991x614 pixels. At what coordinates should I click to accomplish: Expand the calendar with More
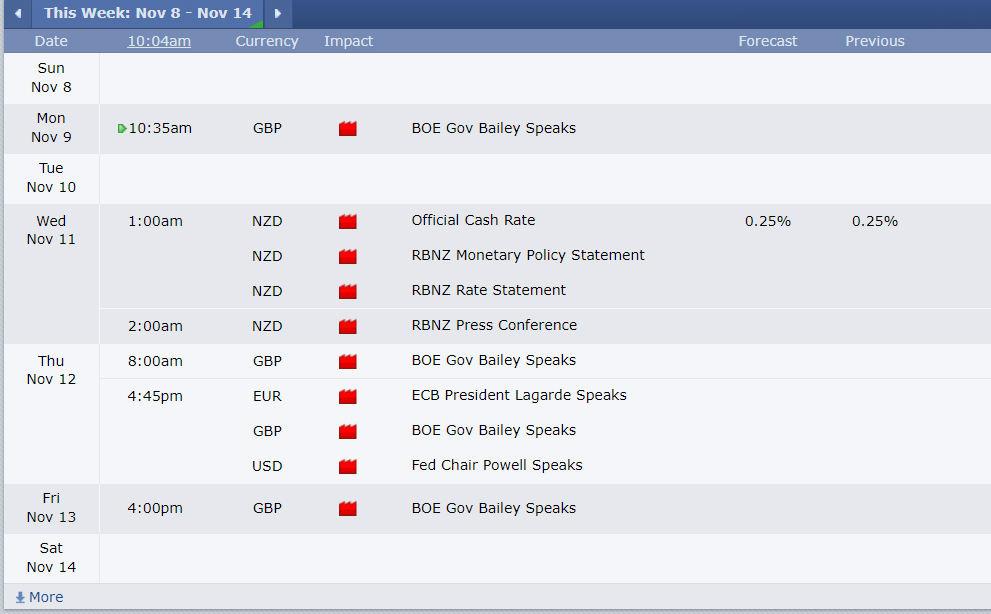[x=39, y=597]
